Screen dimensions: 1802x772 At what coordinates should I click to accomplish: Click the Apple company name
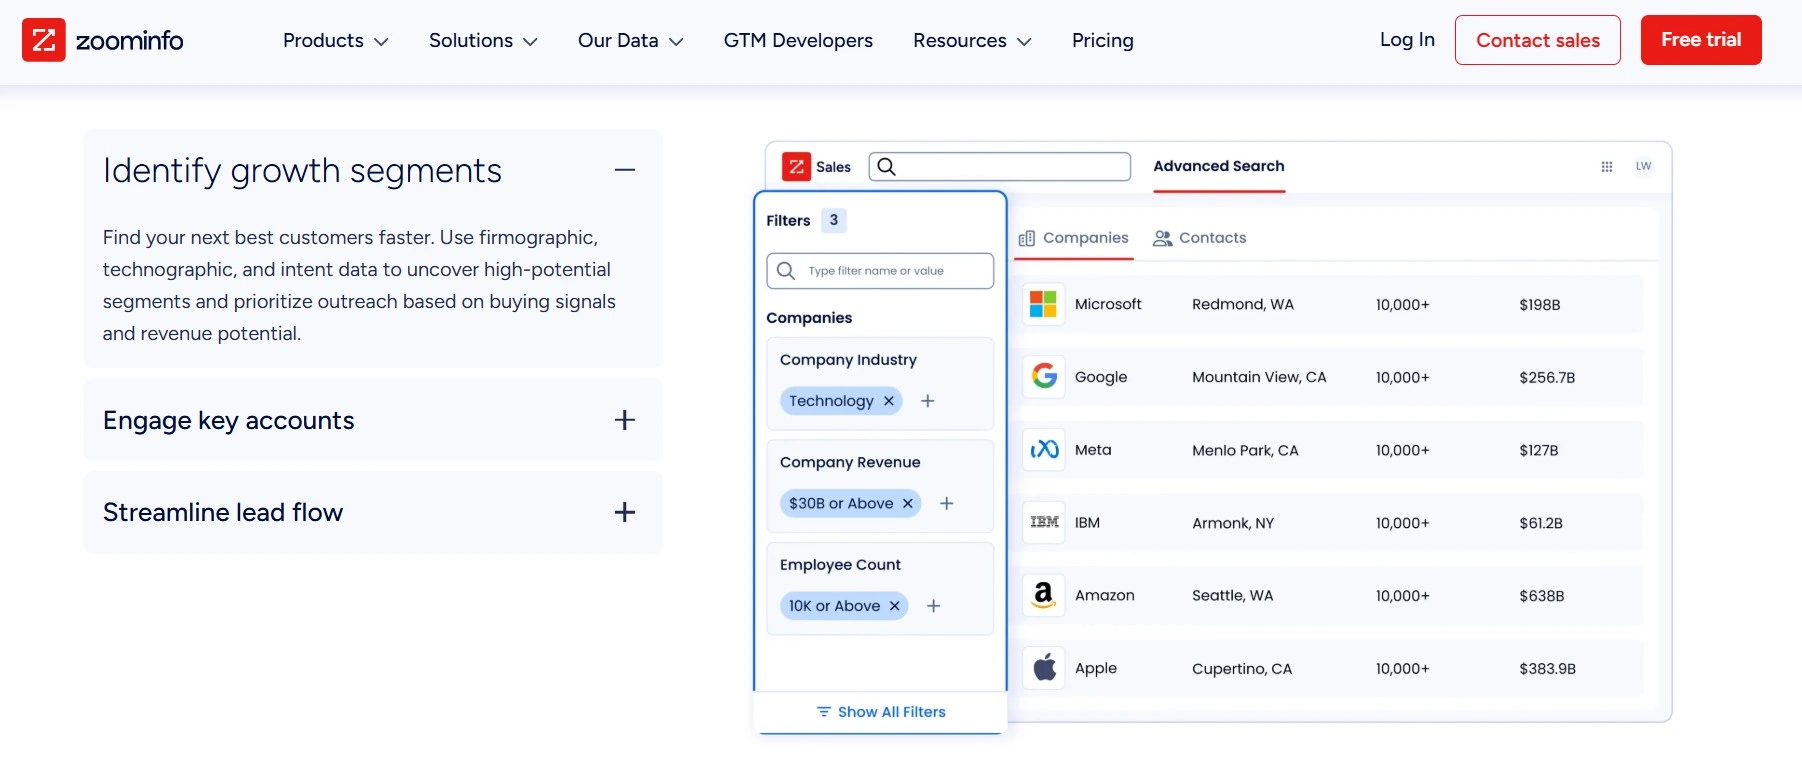tap(1096, 668)
